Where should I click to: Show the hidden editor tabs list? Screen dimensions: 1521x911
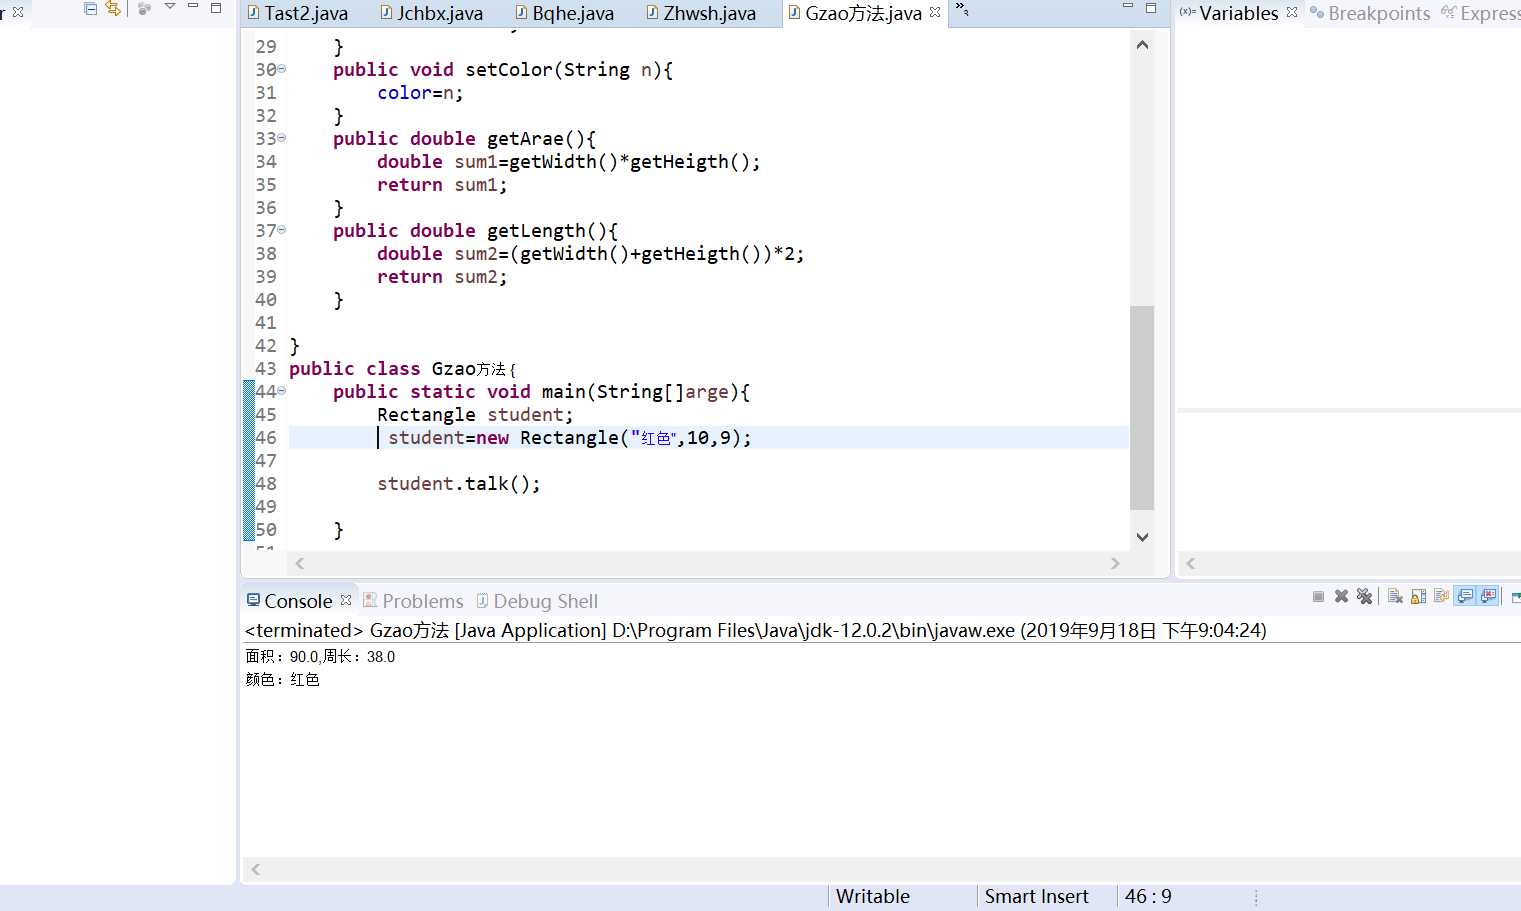pos(962,9)
